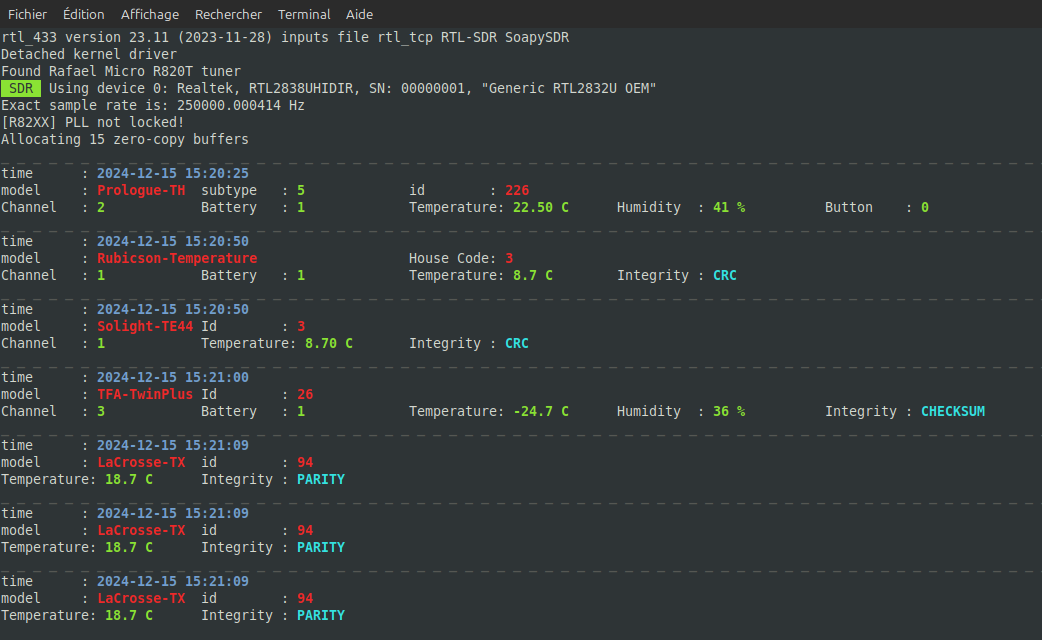Click the timestamp 2024-12-15 15:21:00

coord(173,377)
